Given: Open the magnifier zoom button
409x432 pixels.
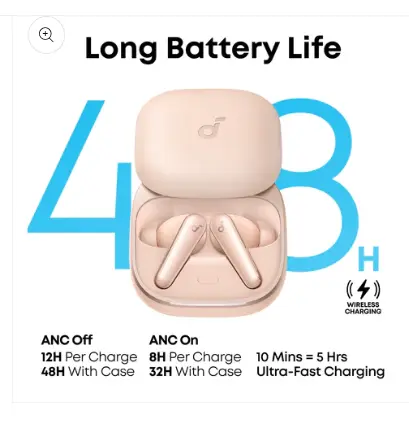Looking at the screenshot, I should (46, 35).
